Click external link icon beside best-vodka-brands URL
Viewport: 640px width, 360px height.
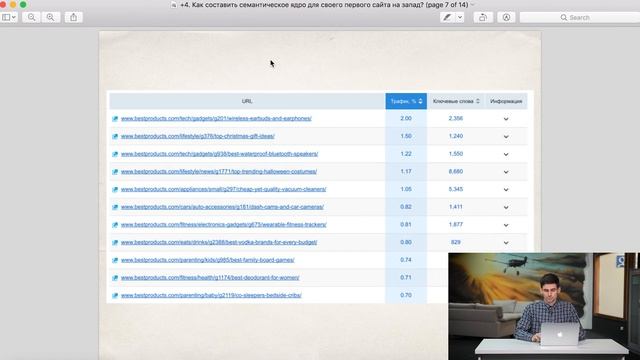click(x=115, y=242)
